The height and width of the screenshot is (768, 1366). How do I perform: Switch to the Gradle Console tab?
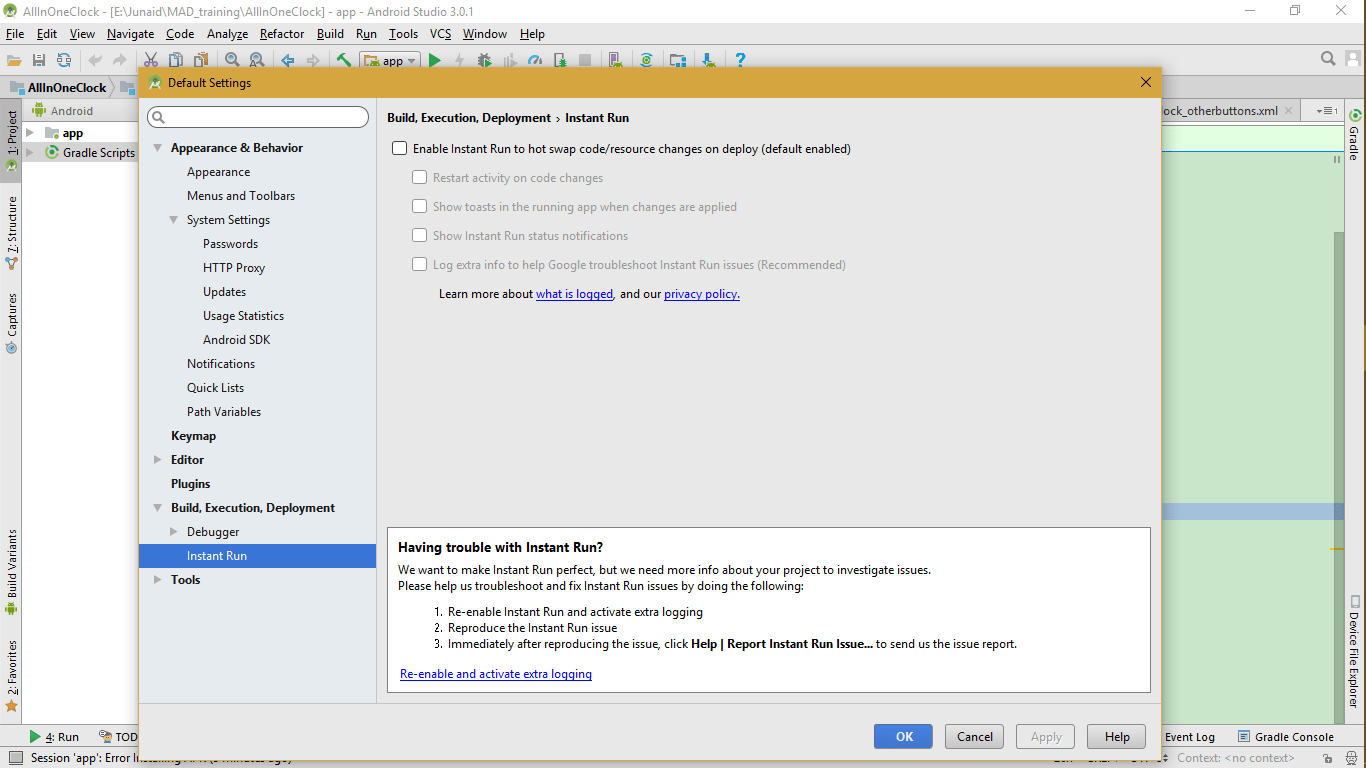1285,737
